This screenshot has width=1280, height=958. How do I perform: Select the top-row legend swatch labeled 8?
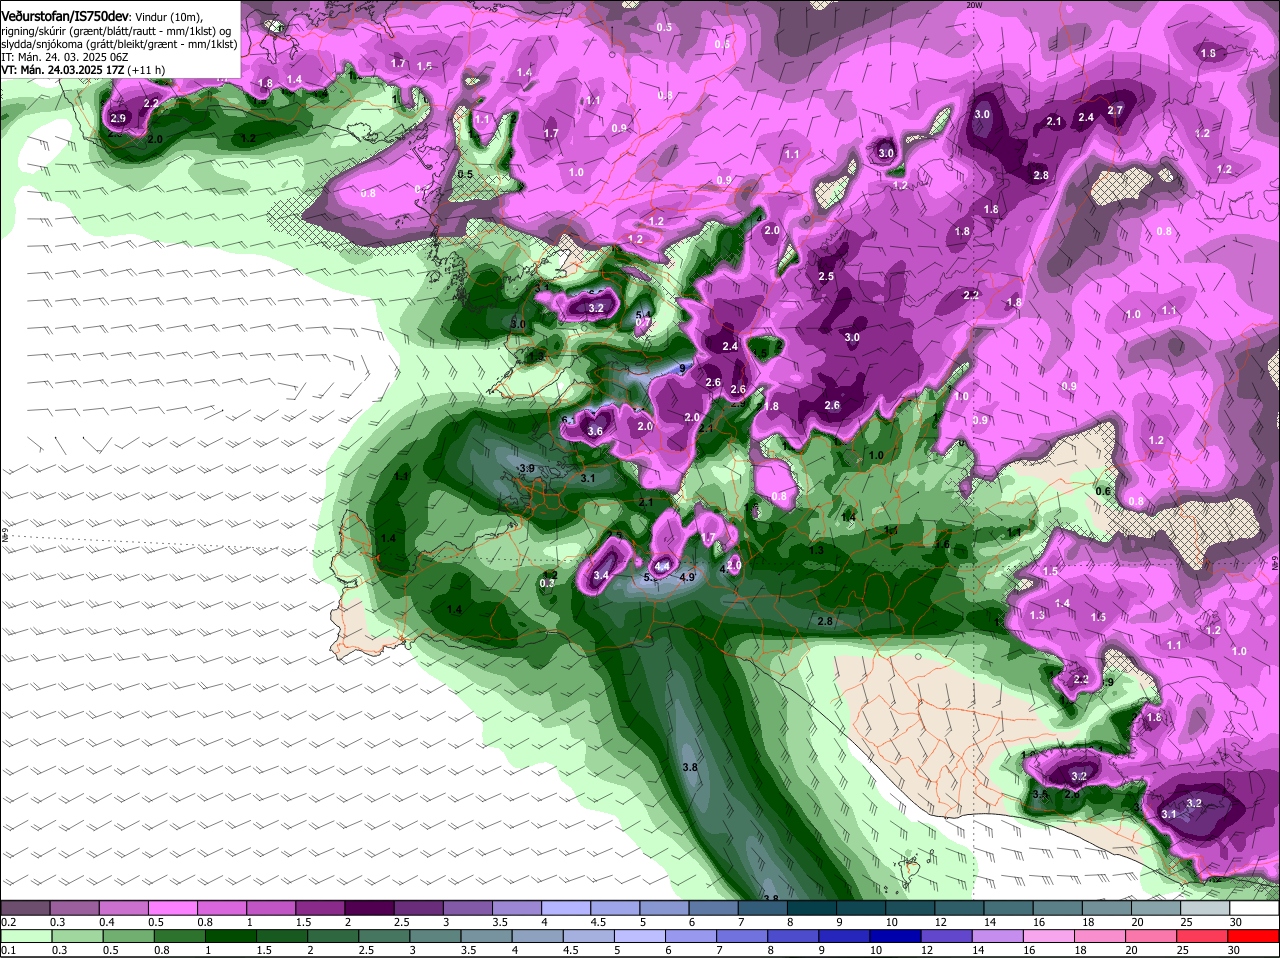pyautogui.click(x=812, y=907)
